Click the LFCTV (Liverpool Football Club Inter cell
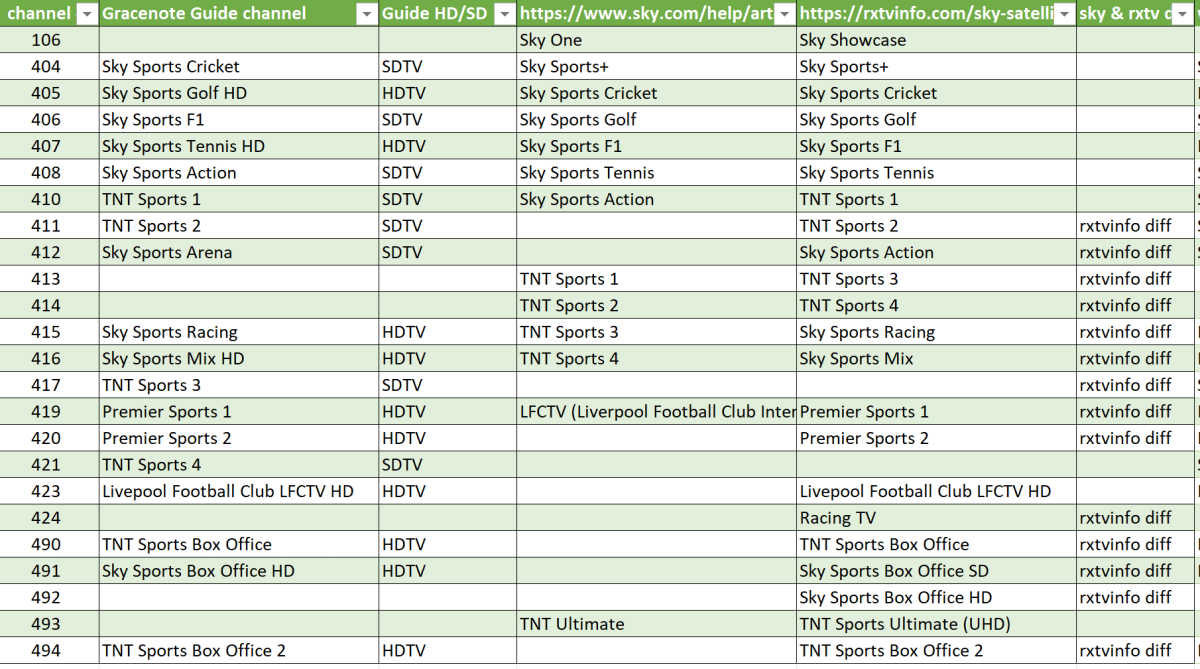Screen dimensions: 1200x669 point(657,411)
